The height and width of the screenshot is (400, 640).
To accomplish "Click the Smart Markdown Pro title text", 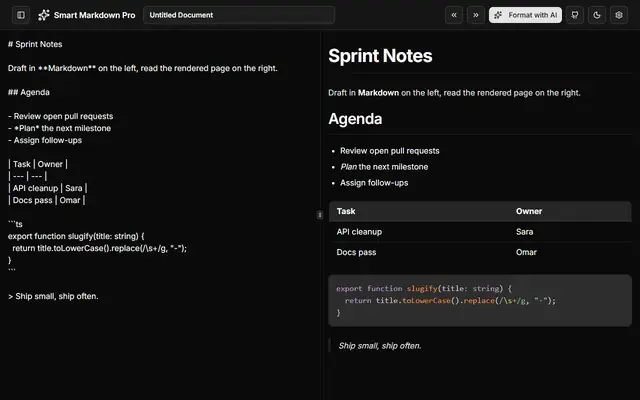I will tap(94, 15).
